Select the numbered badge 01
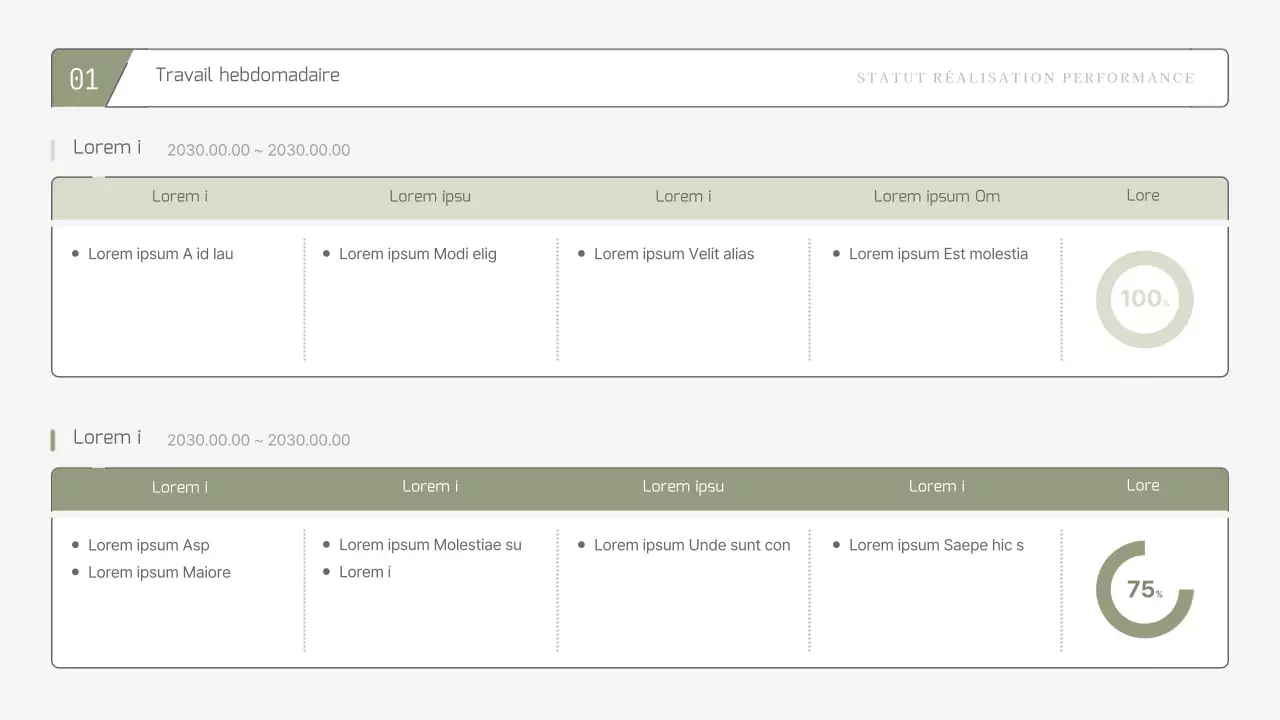 click(84, 77)
